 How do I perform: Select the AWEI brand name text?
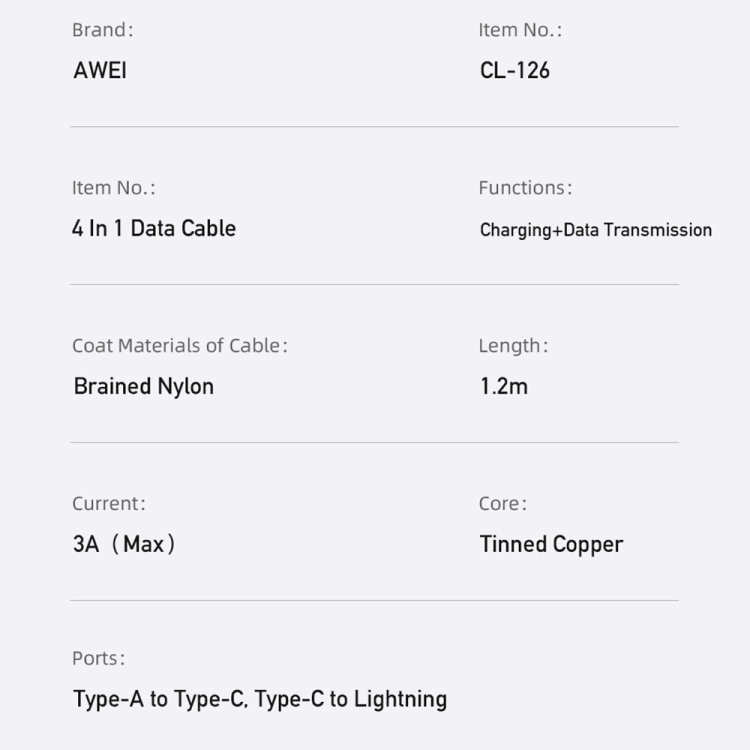tap(100, 71)
